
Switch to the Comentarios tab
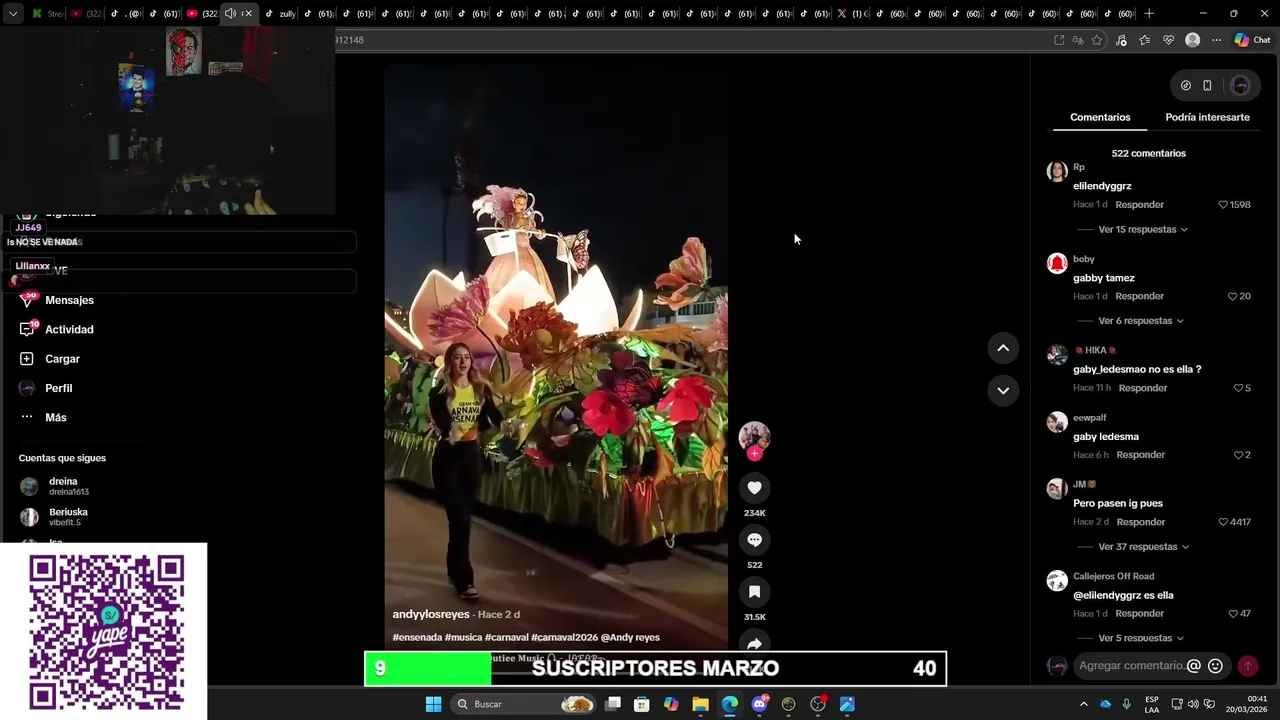[1100, 117]
